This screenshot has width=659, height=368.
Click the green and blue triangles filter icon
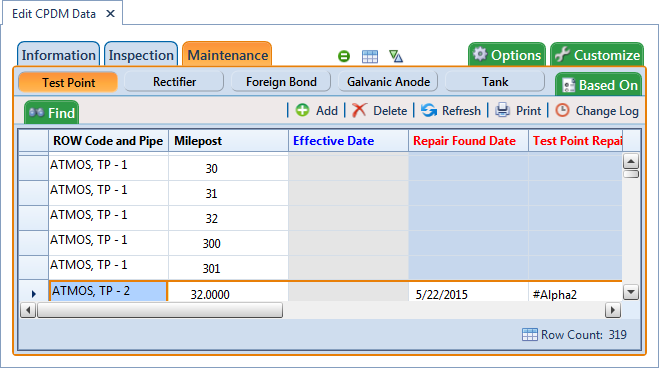click(396, 56)
